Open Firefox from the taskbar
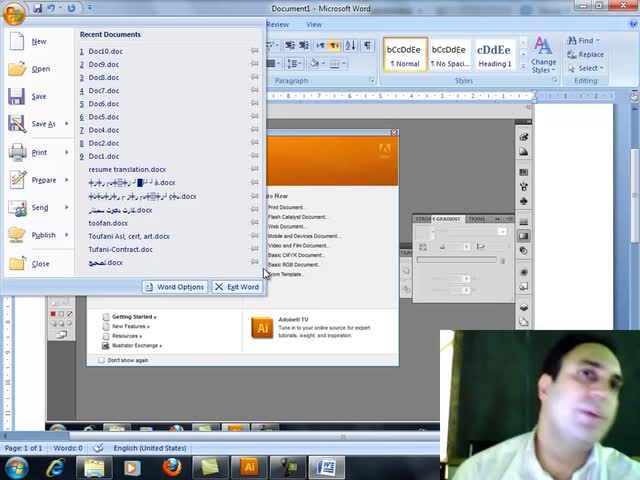Image resolution: width=640 pixels, height=480 pixels. [172, 467]
